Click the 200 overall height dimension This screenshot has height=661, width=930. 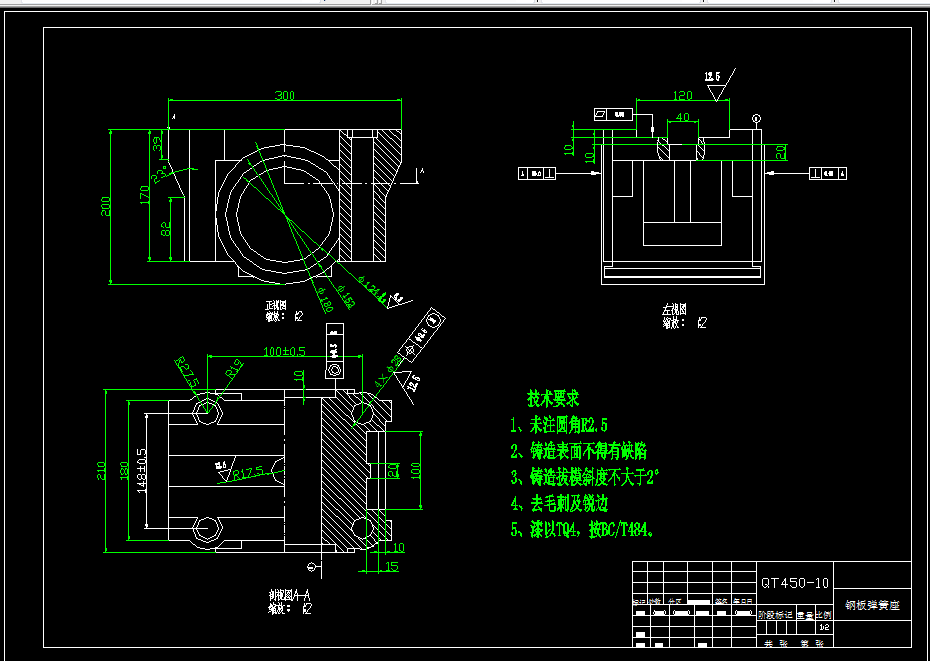(x=106, y=206)
